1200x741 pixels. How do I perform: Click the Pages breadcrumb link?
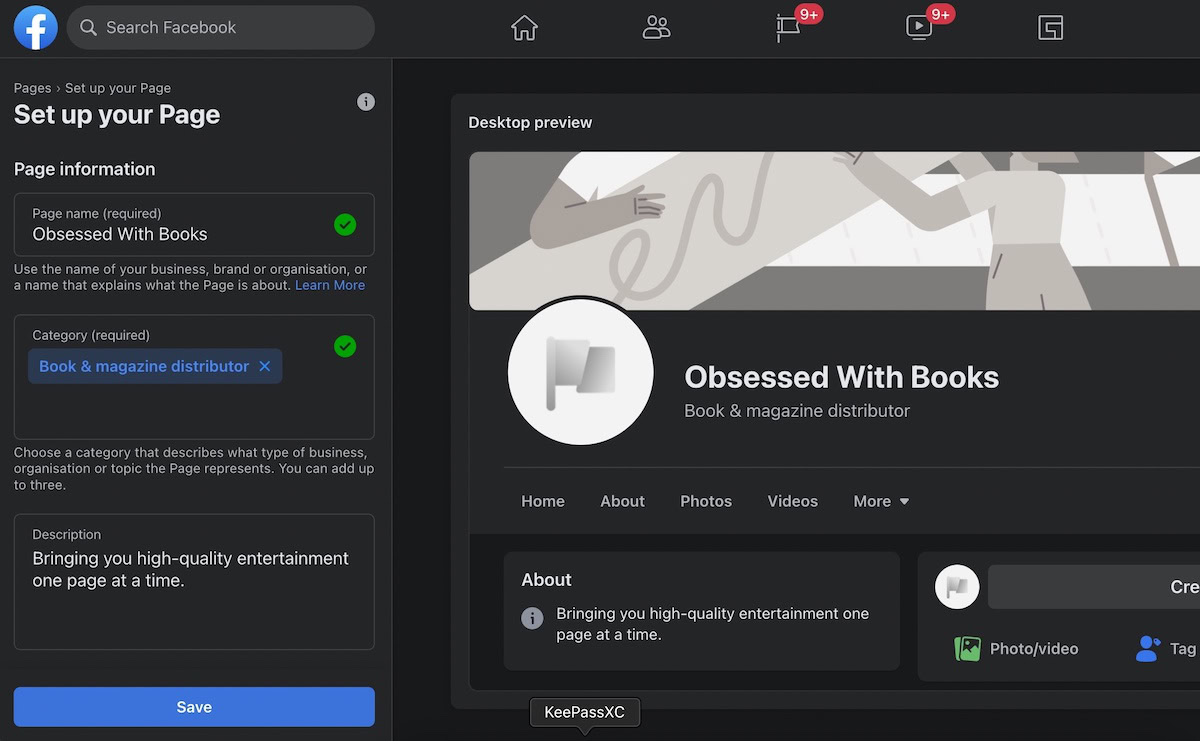pyautogui.click(x=33, y=88)
